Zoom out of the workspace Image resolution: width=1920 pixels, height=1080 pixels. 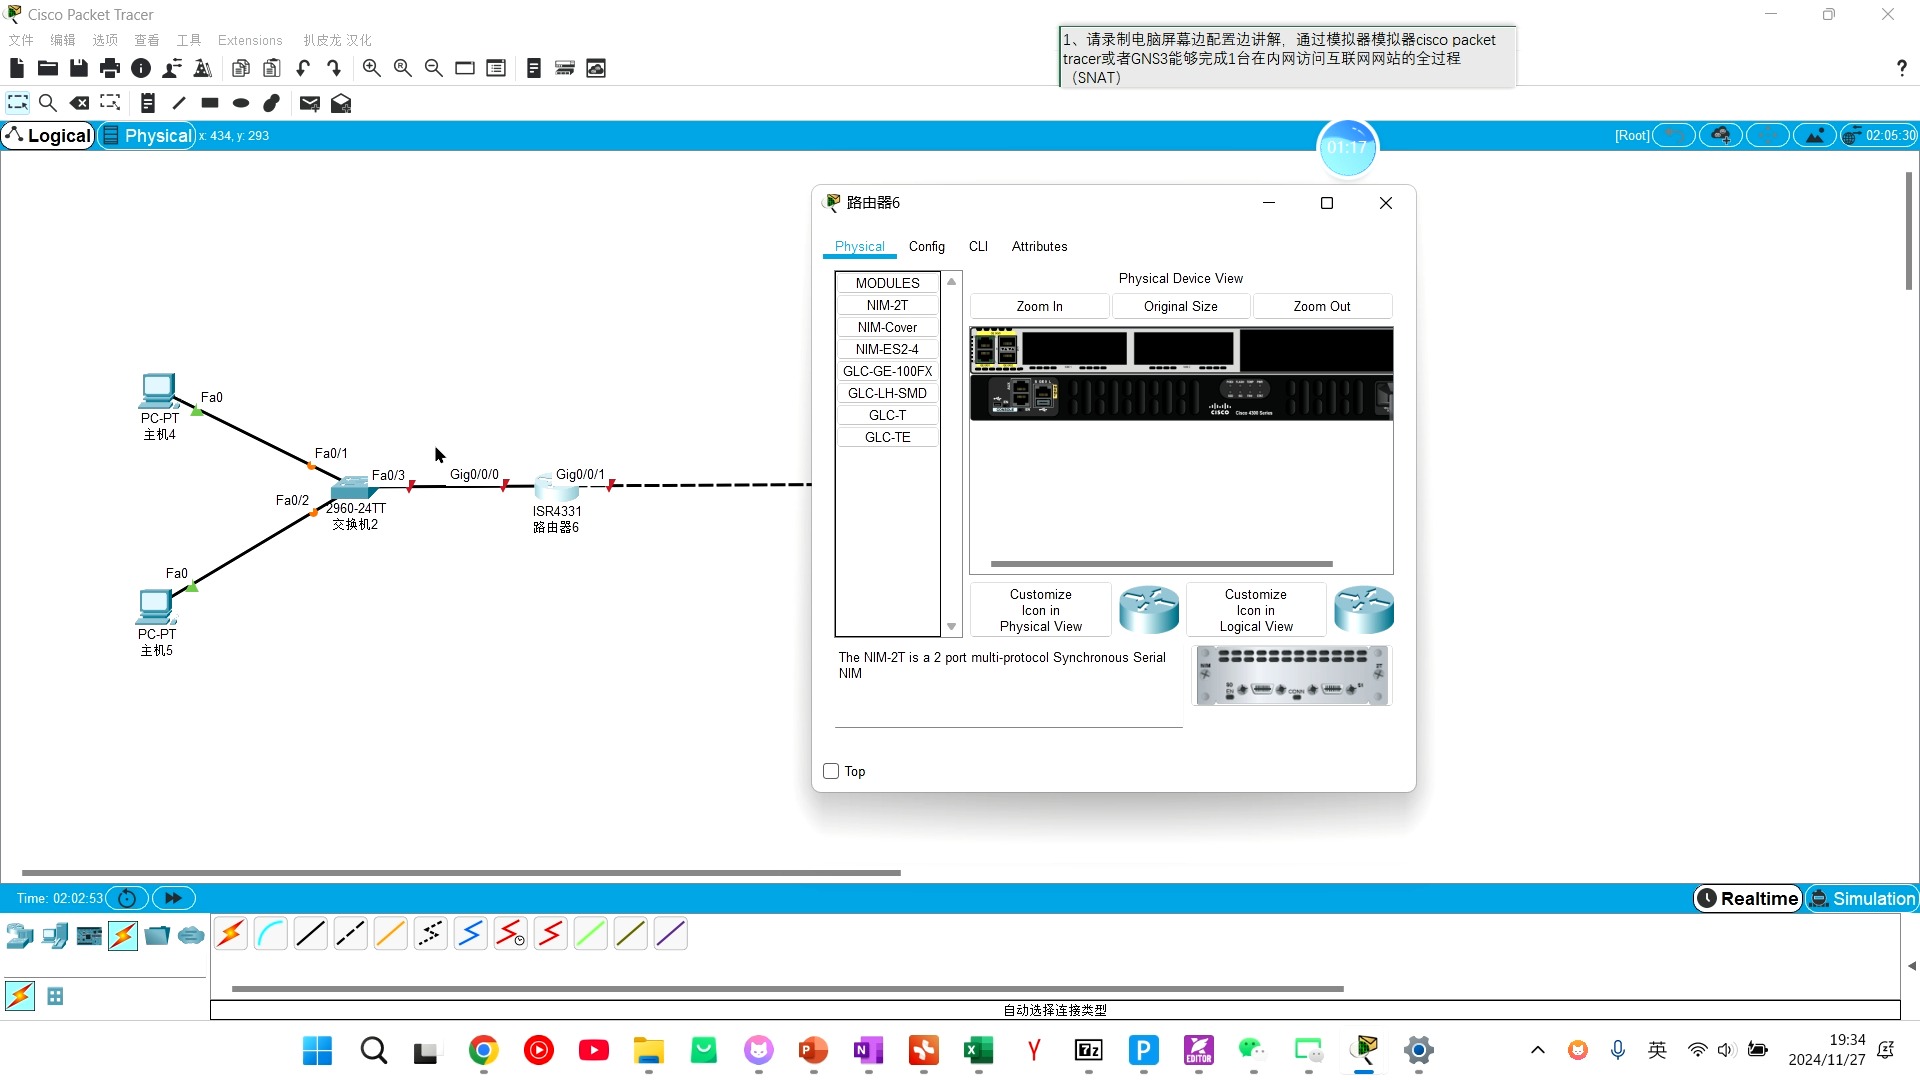433,68
